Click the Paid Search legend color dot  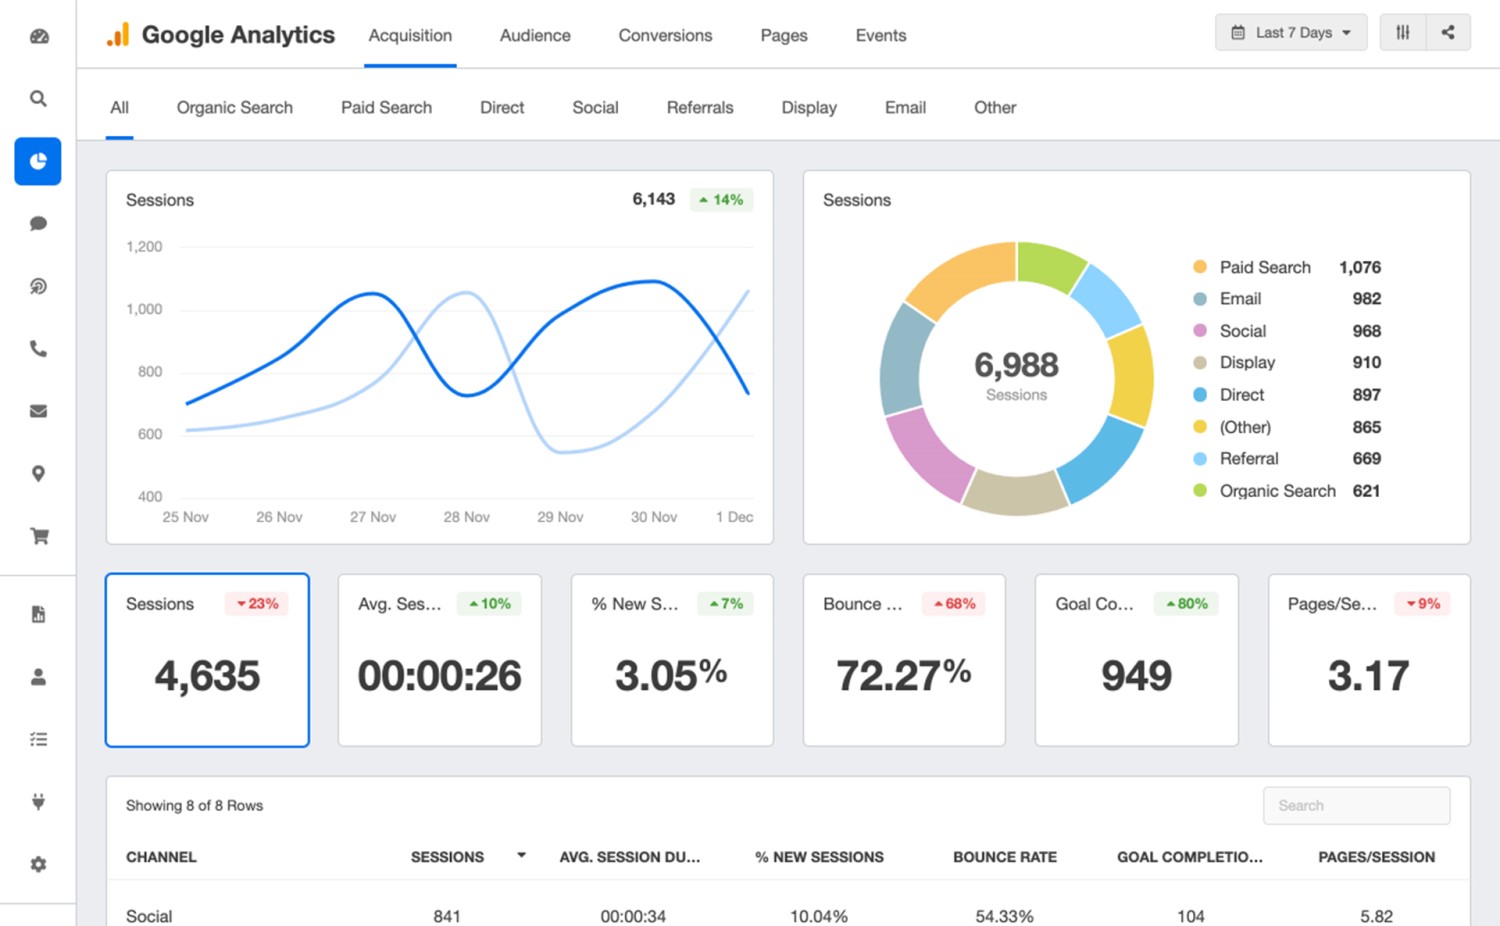coord(1200,267)
